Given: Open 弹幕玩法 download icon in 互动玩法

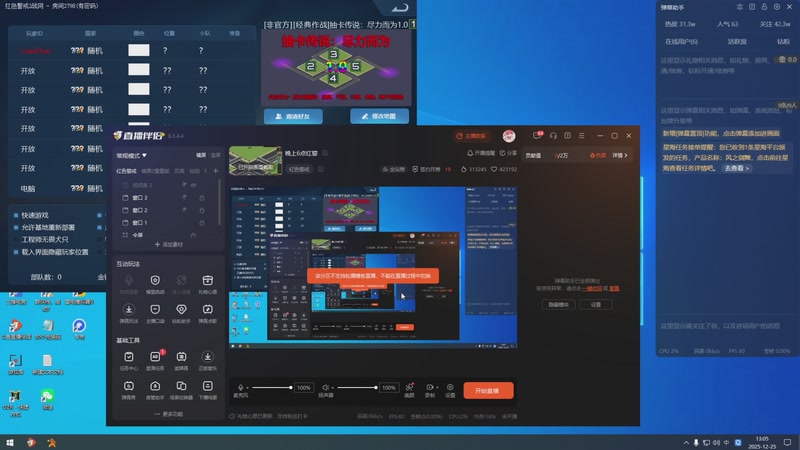Looking at the screenshot, I should 129,309.
